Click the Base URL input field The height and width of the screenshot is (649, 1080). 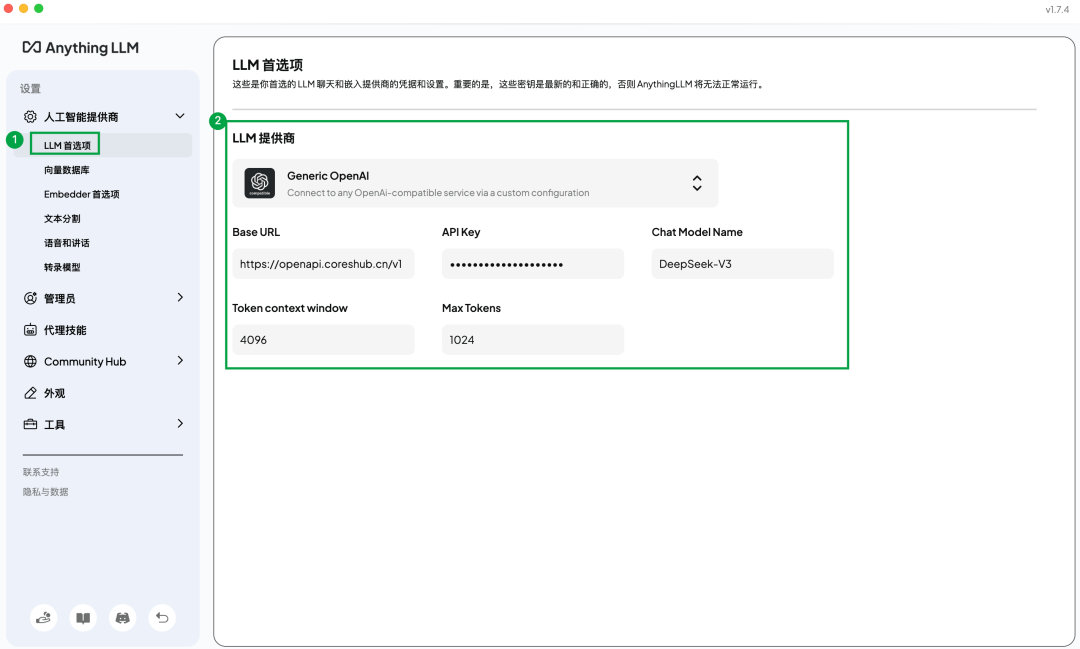tap(323, 264)
